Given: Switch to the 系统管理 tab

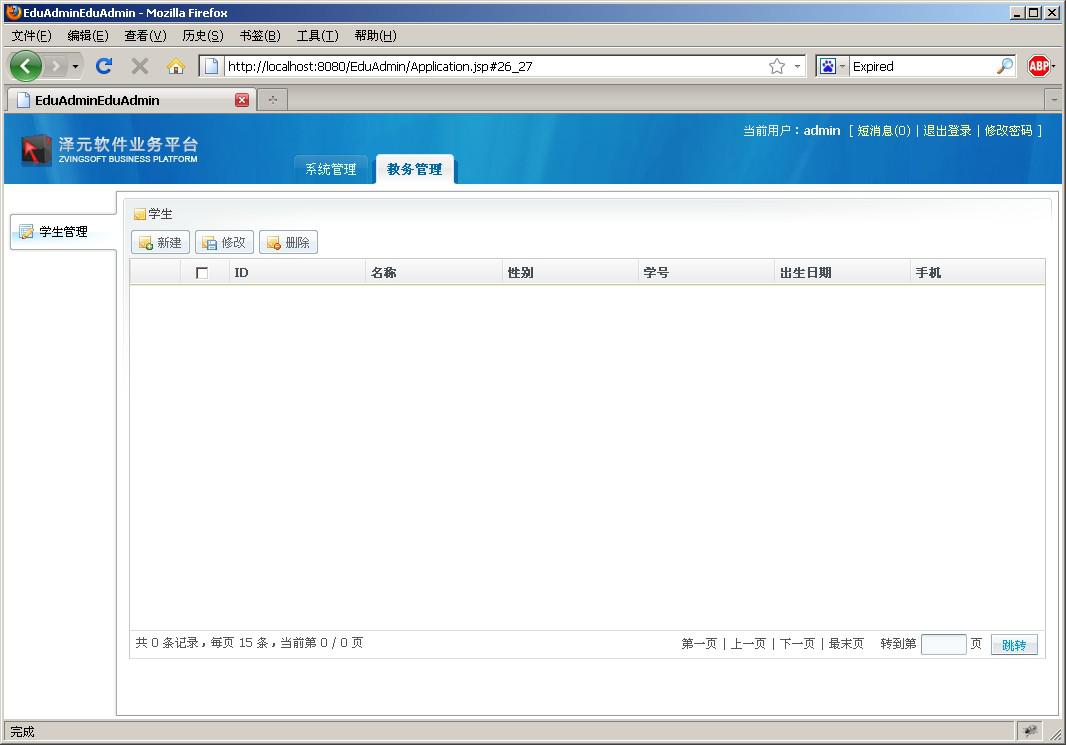Looking at the screenshot, I should click(331, 169).
